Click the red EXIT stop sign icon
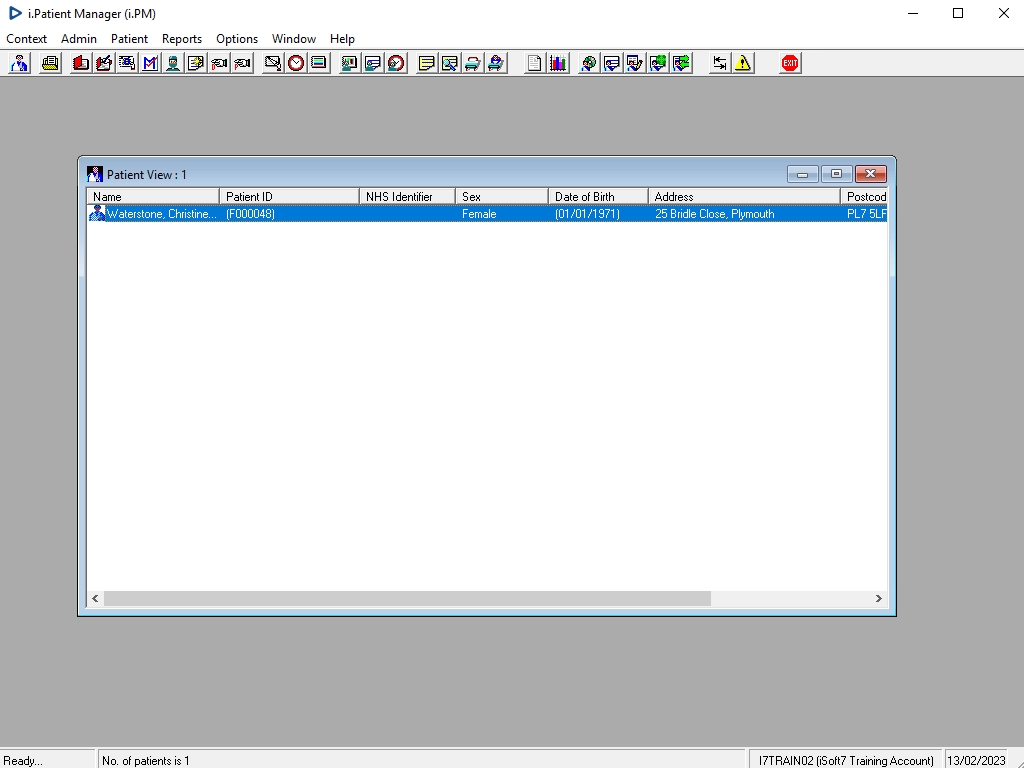The height and width of the screenshot is (768, 1024). click(x=790, y=63)
